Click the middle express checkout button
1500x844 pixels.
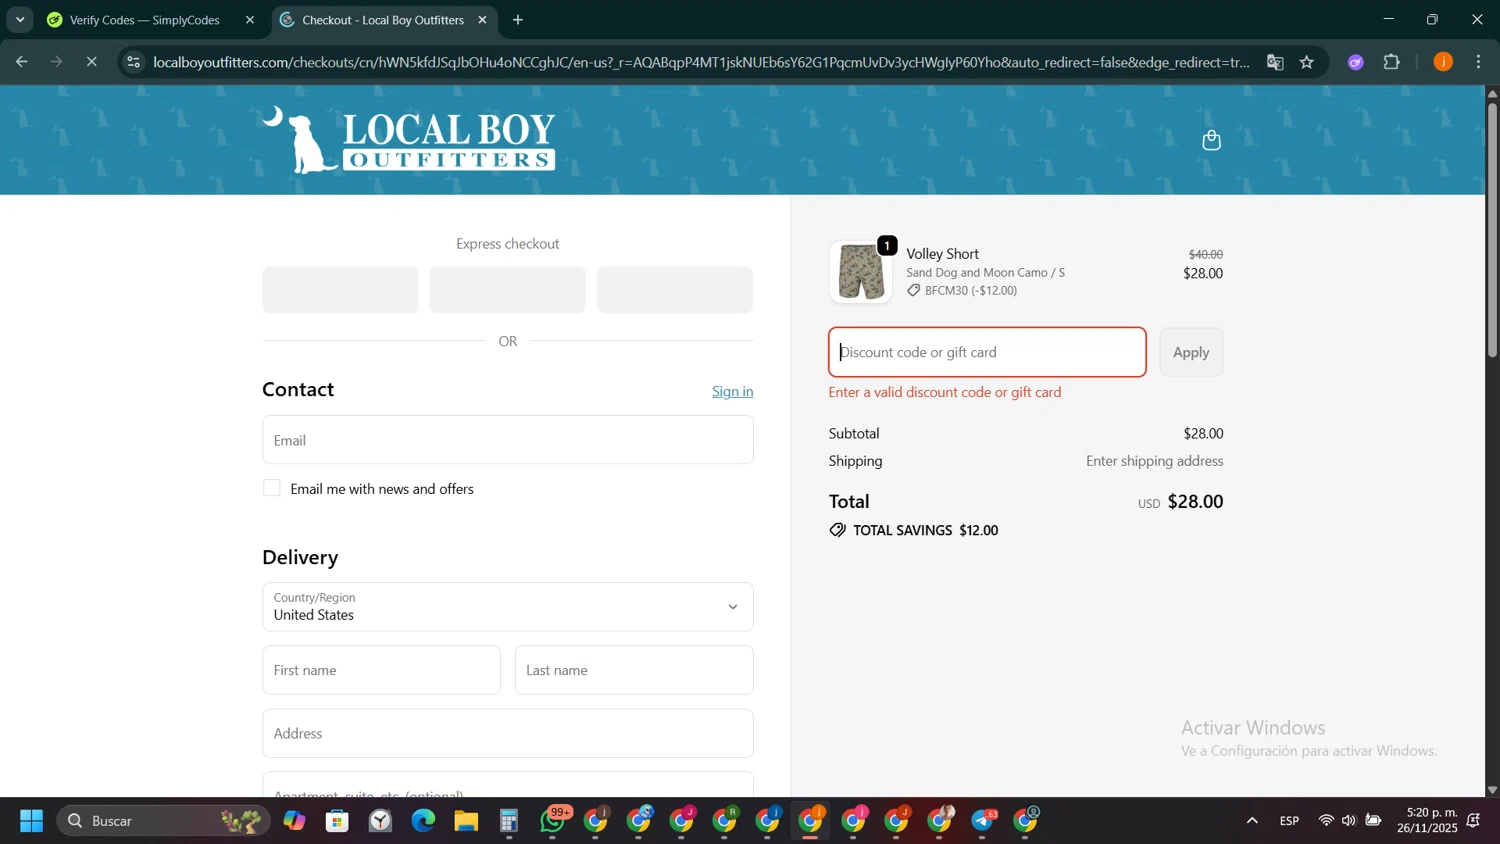508,290
